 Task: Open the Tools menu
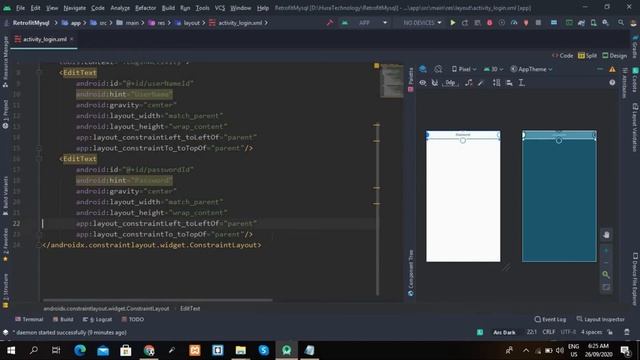coord(202,8)
